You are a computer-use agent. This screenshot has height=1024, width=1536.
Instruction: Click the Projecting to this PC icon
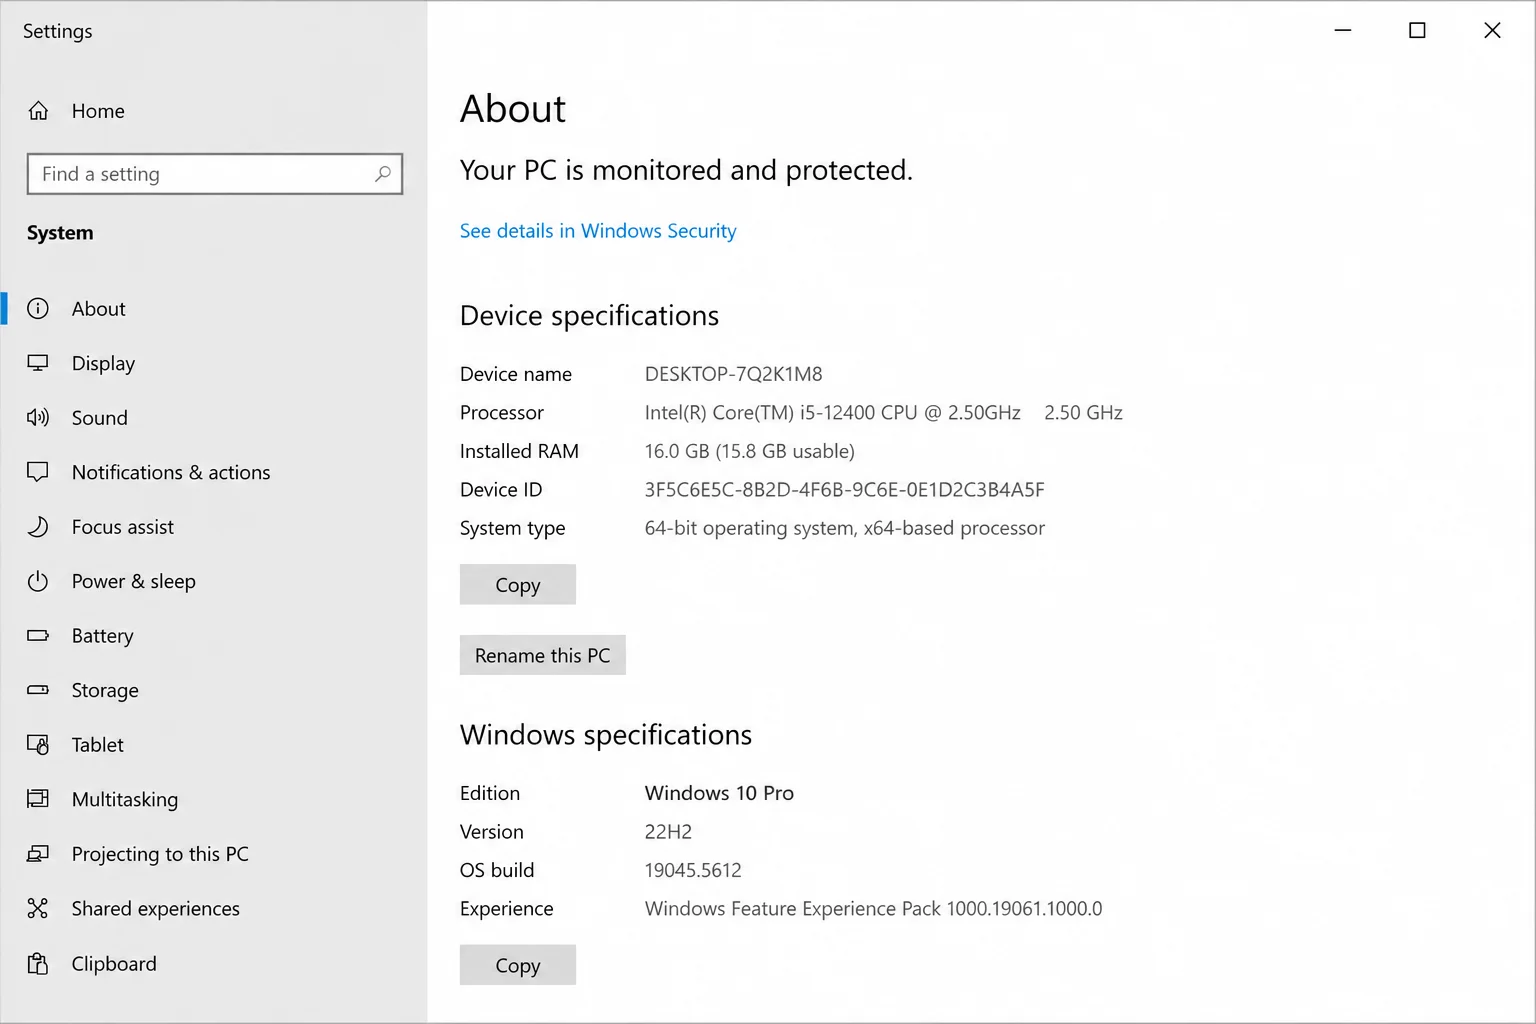pos(38,854)
